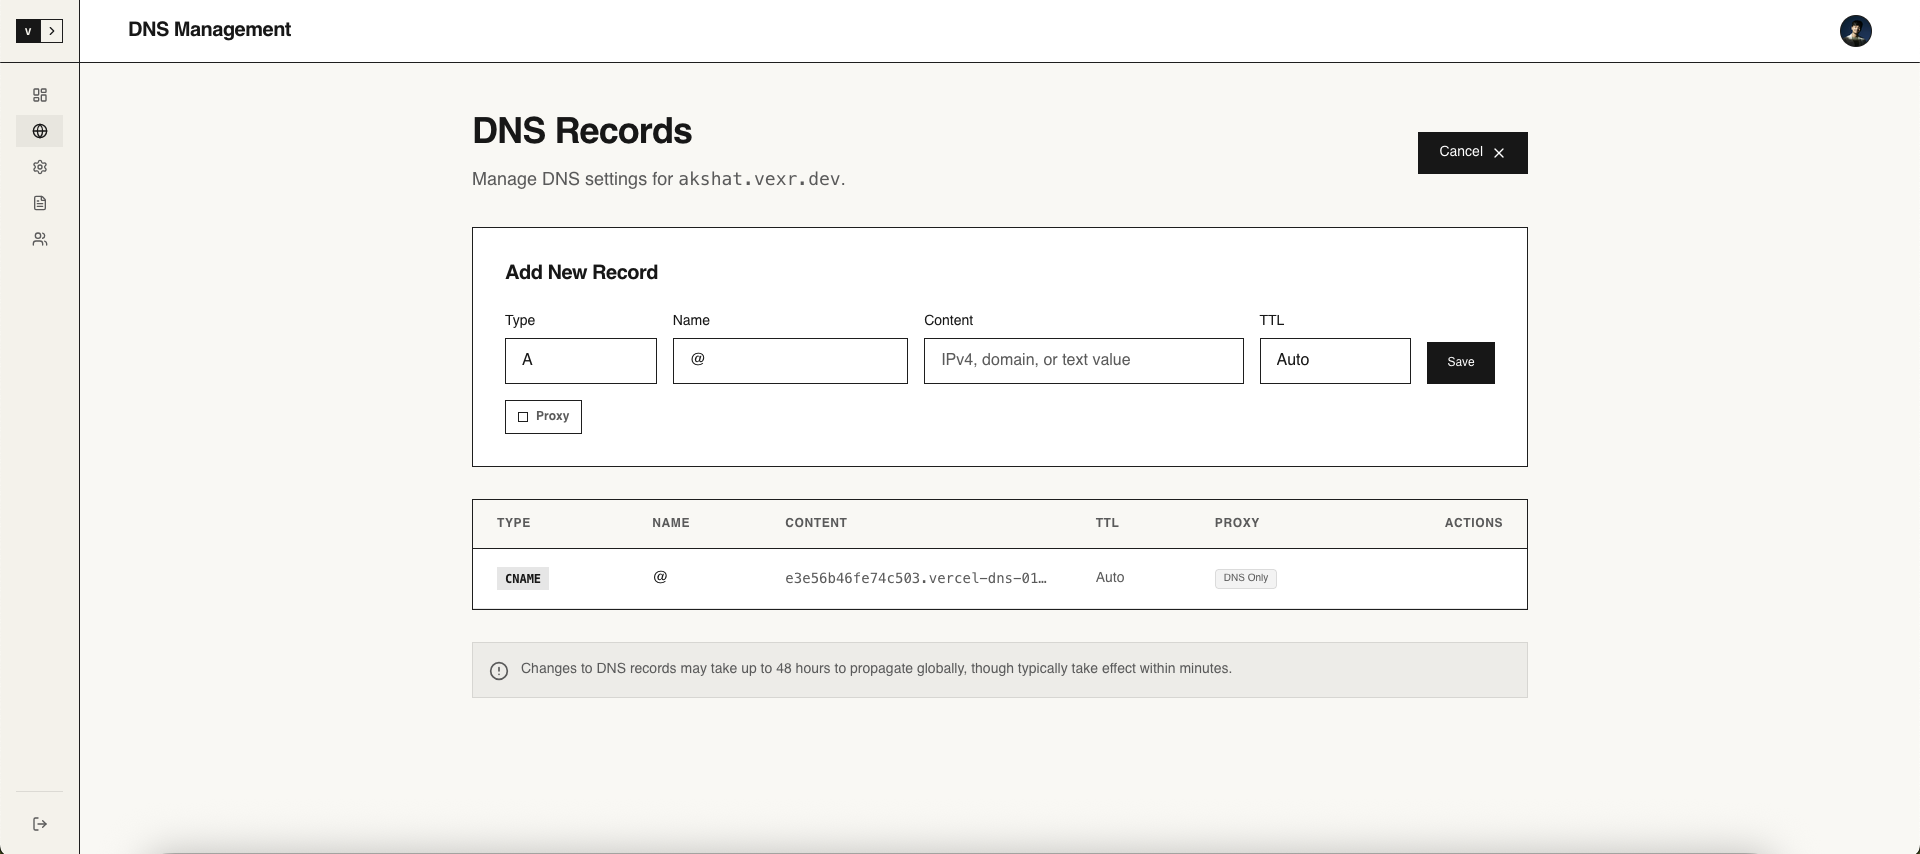Viewport: 1920px width, 854px height.
Task: Open the TTL dropdown showing Auto
Action: tap(1335, 361)
